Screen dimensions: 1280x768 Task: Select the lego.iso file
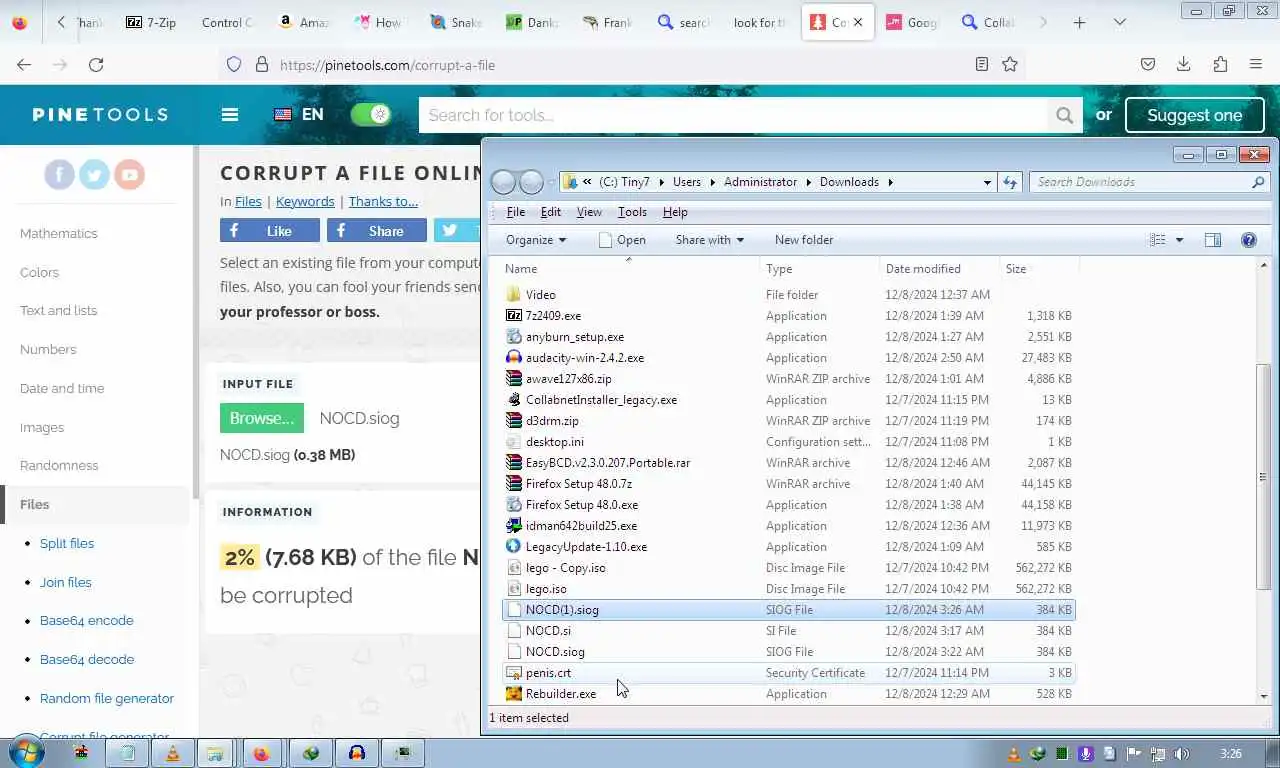click(x=788, y=589)
